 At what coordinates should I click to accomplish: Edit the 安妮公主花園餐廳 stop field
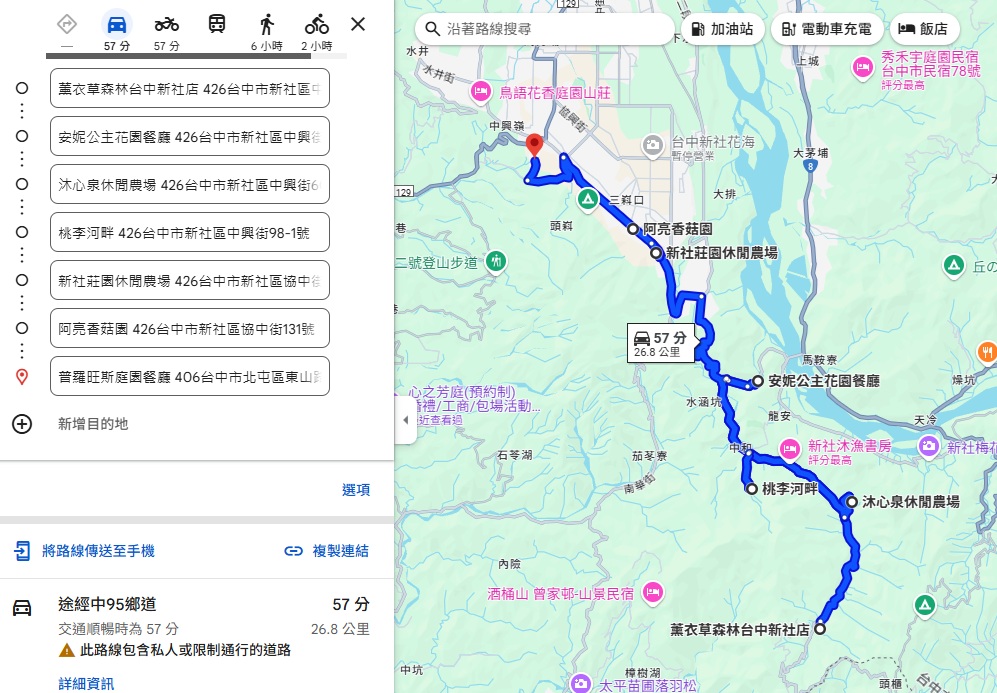[x=189, y=136]
